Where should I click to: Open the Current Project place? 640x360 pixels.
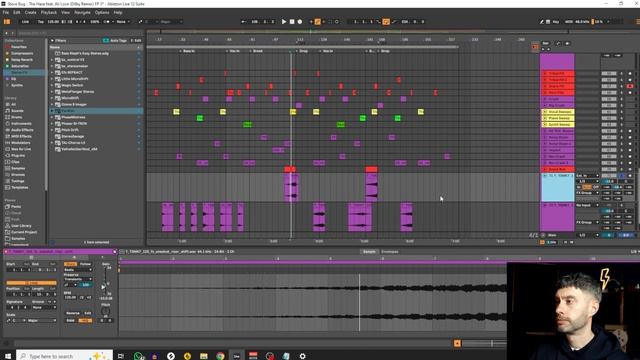tap(24, 232)
